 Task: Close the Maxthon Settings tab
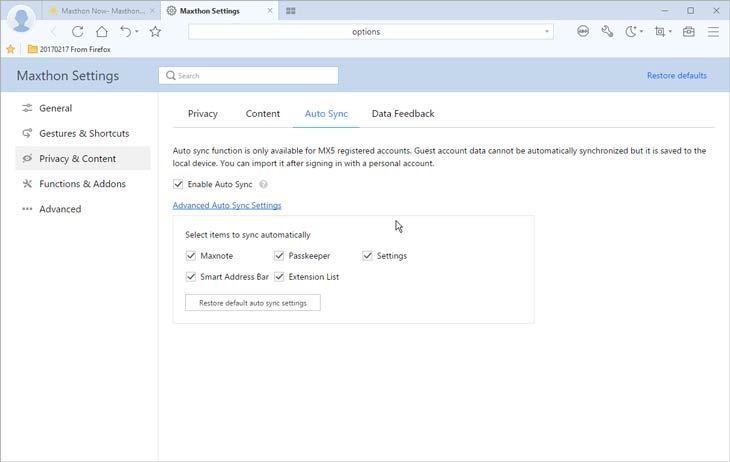click(270, 11)
